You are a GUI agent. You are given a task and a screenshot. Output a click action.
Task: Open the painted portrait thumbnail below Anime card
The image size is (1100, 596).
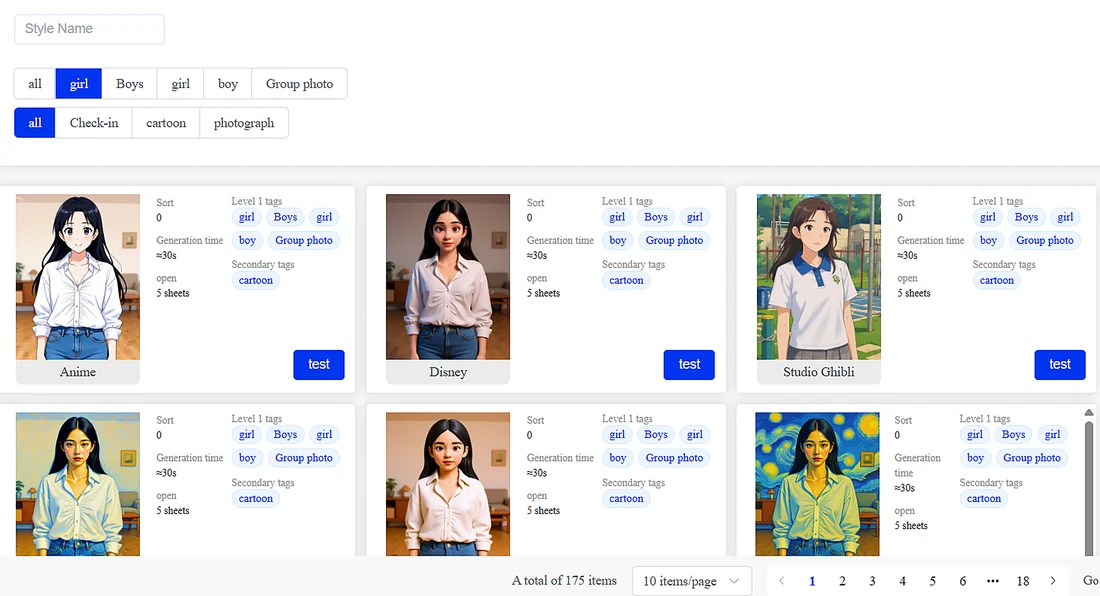(78, 484)
